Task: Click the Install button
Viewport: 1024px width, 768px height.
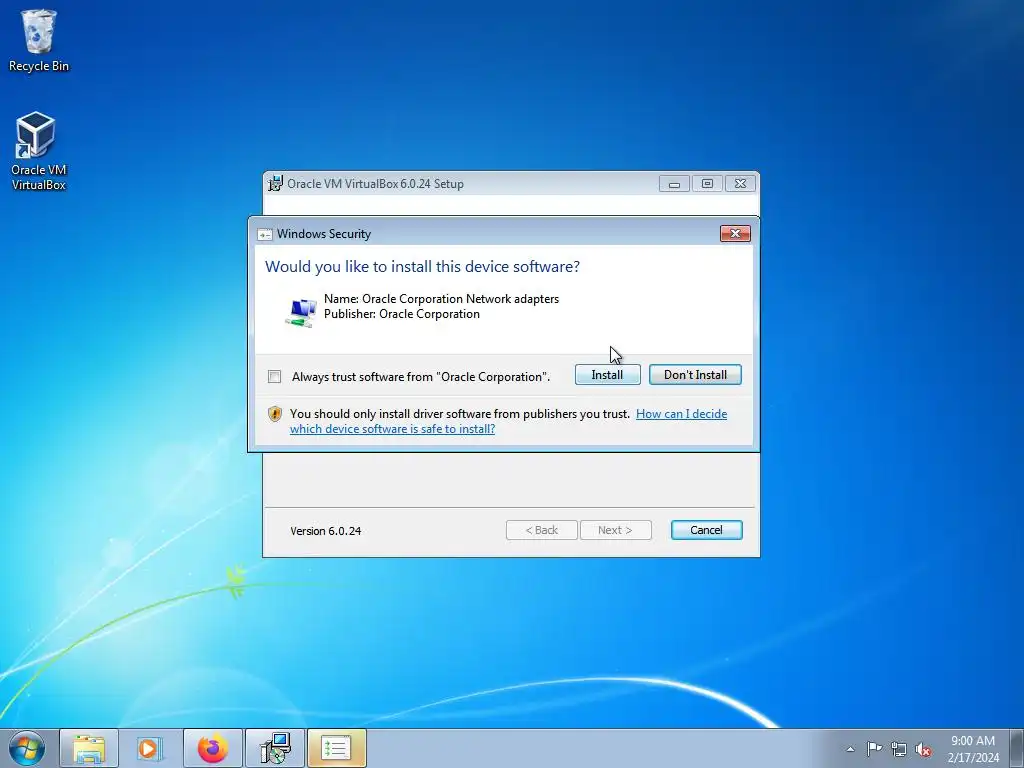Action: [x=607, y=375]
